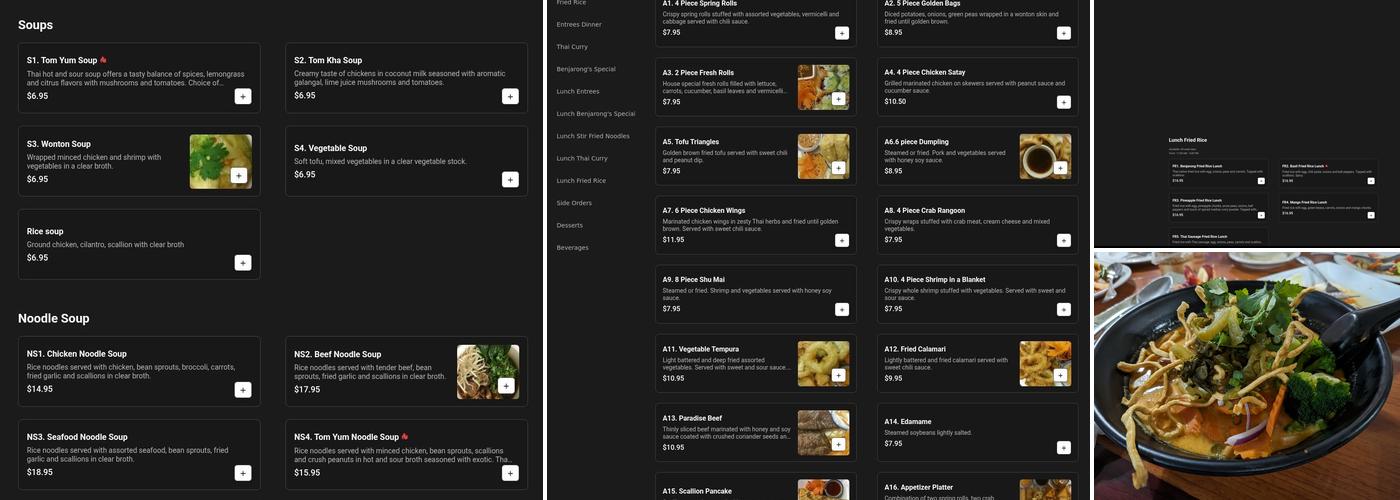Select Side Orders category
Image resolution: width=1400 pixels, height=500 pixels.
click(x=574, y=203)
